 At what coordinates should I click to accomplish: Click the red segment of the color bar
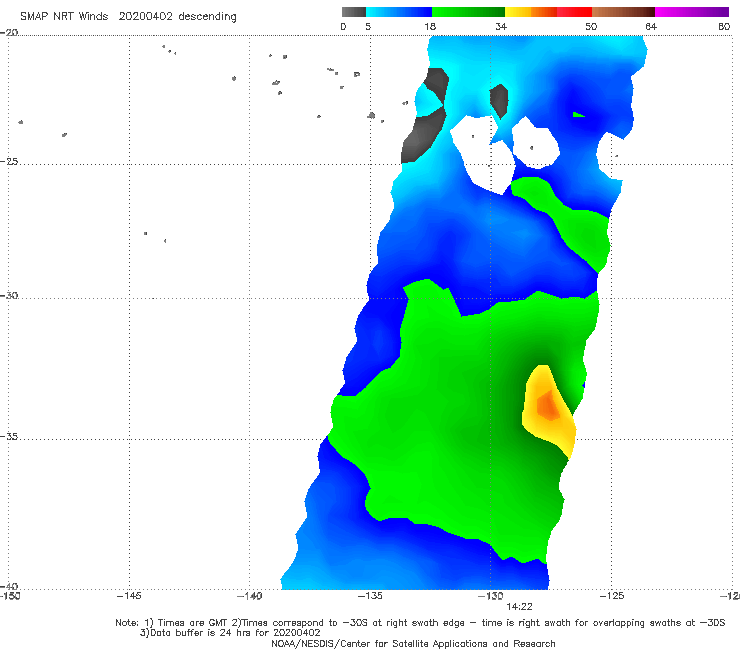pyautogui.click(x=574, y=12)
